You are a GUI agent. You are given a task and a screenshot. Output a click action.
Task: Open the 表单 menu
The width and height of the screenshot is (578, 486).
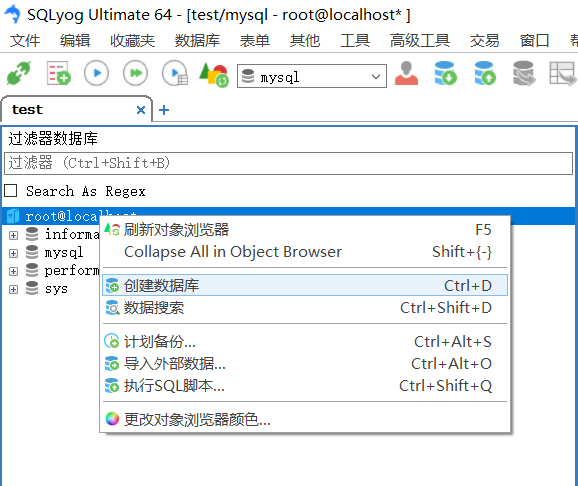click(255, 40)
